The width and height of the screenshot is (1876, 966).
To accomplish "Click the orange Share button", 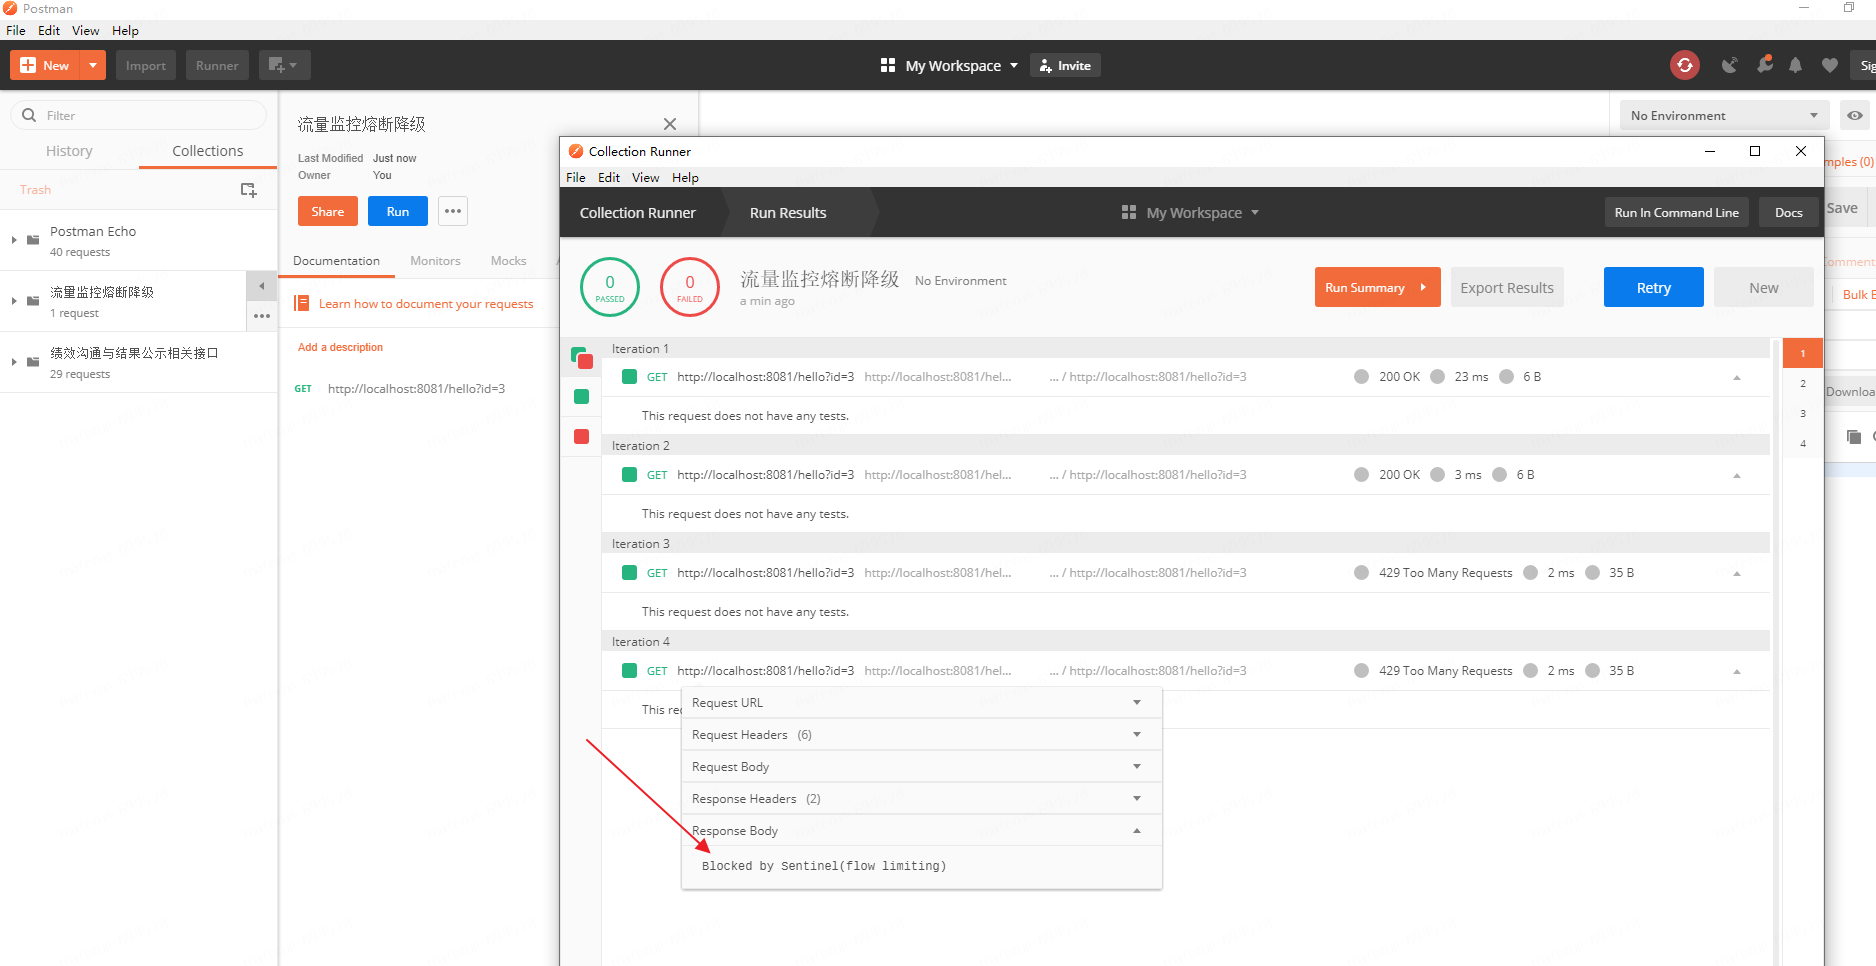I will pyautogui.click(x=327, y=211).
